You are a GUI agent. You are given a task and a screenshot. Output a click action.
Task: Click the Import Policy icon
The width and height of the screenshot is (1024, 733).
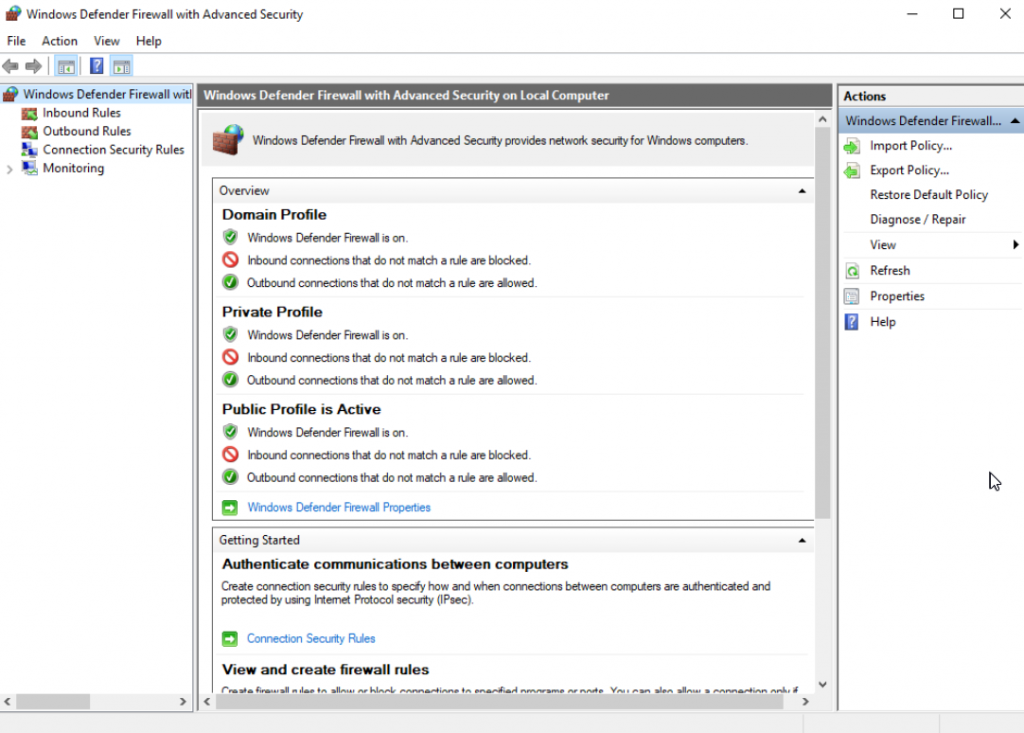(x=851, y=145)
